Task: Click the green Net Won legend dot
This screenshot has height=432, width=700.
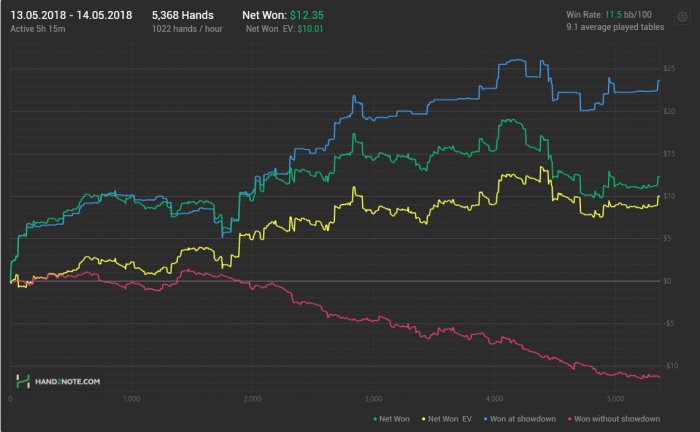Action: pos(374,417)
